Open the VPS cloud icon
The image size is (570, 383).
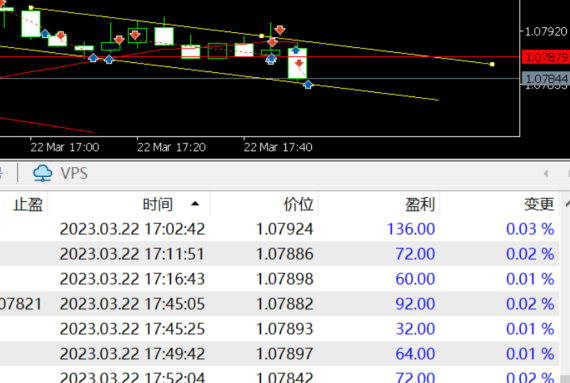tap(43, 173)
